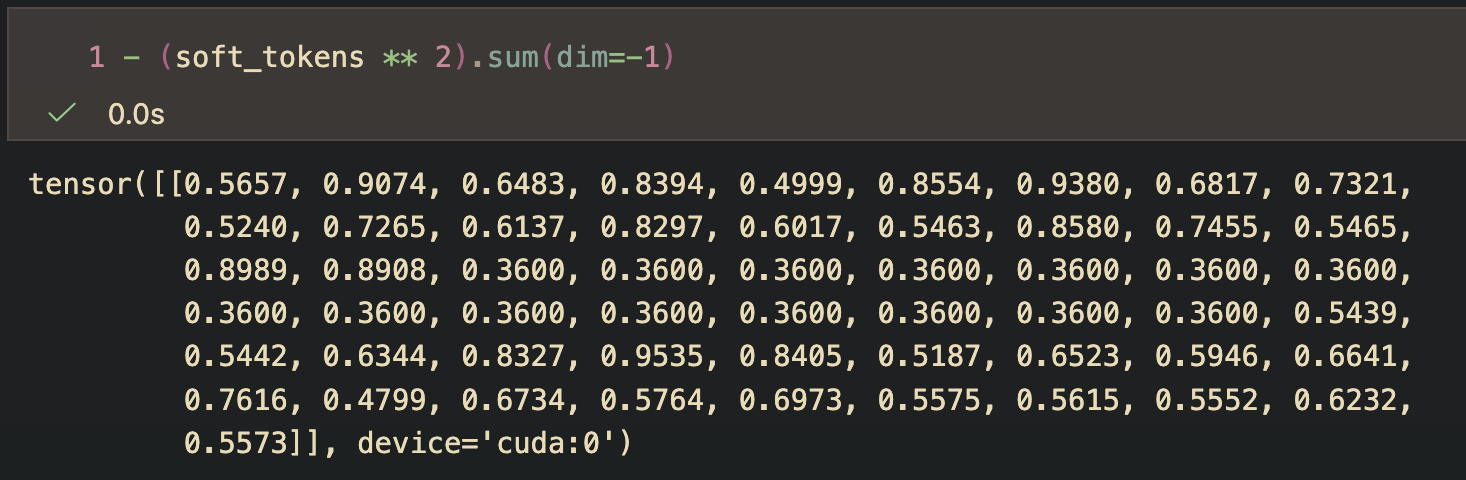Click device='cuda:0' text in the output
The image size is (1466, 480).
tap(495, 442)
